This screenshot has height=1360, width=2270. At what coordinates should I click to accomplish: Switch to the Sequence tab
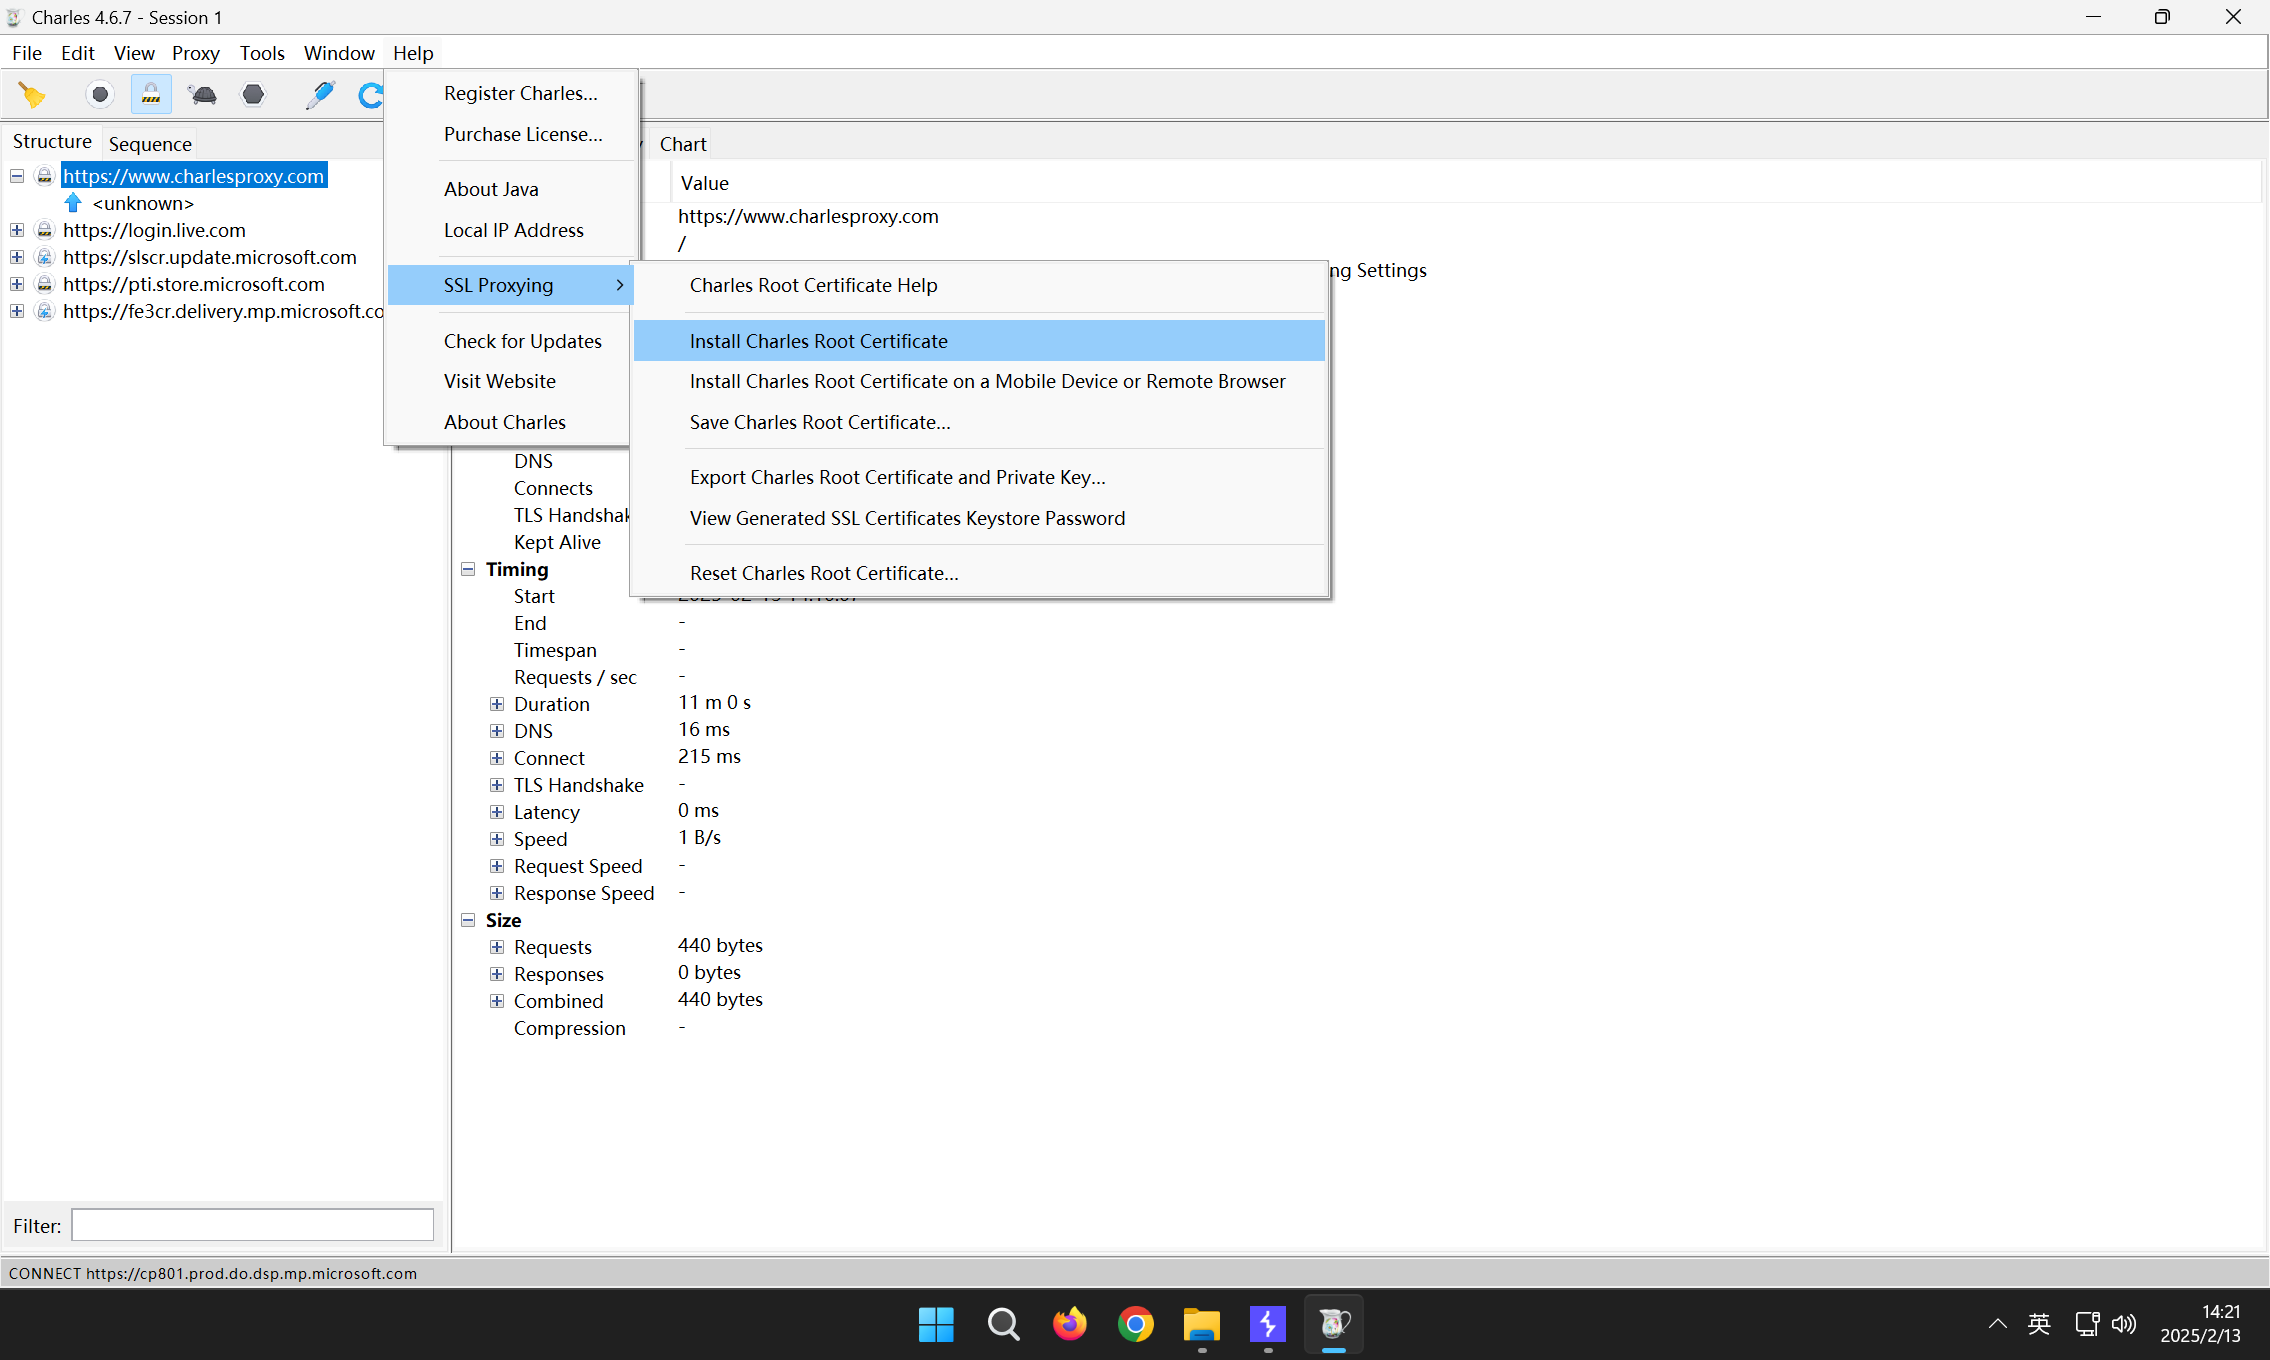(x=150, y=144)
